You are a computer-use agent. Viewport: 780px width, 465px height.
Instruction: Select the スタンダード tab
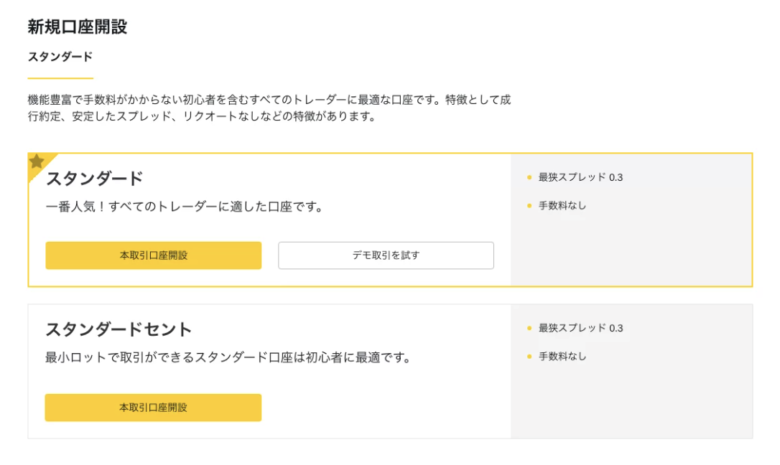[x=60, y=57]
